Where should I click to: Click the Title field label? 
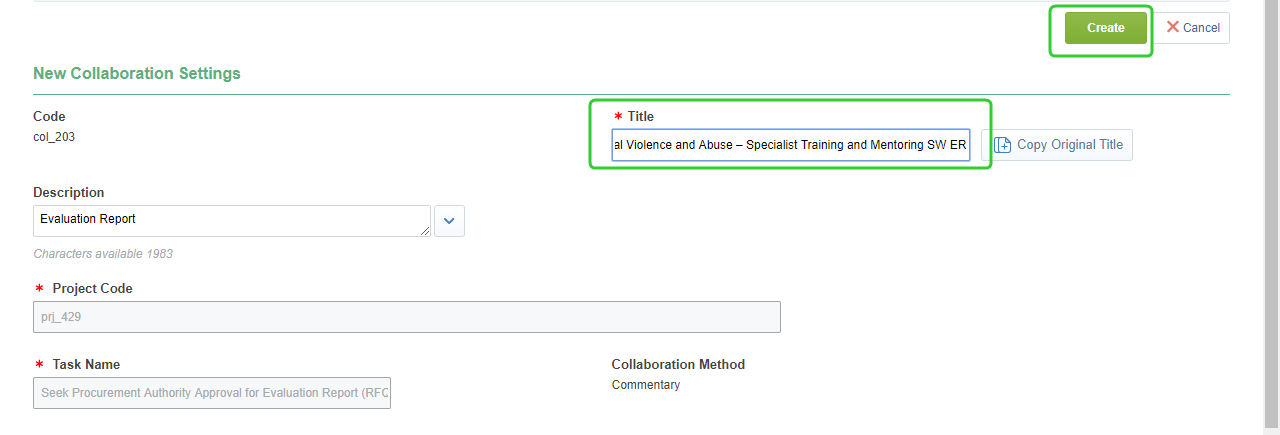(640, 117)
